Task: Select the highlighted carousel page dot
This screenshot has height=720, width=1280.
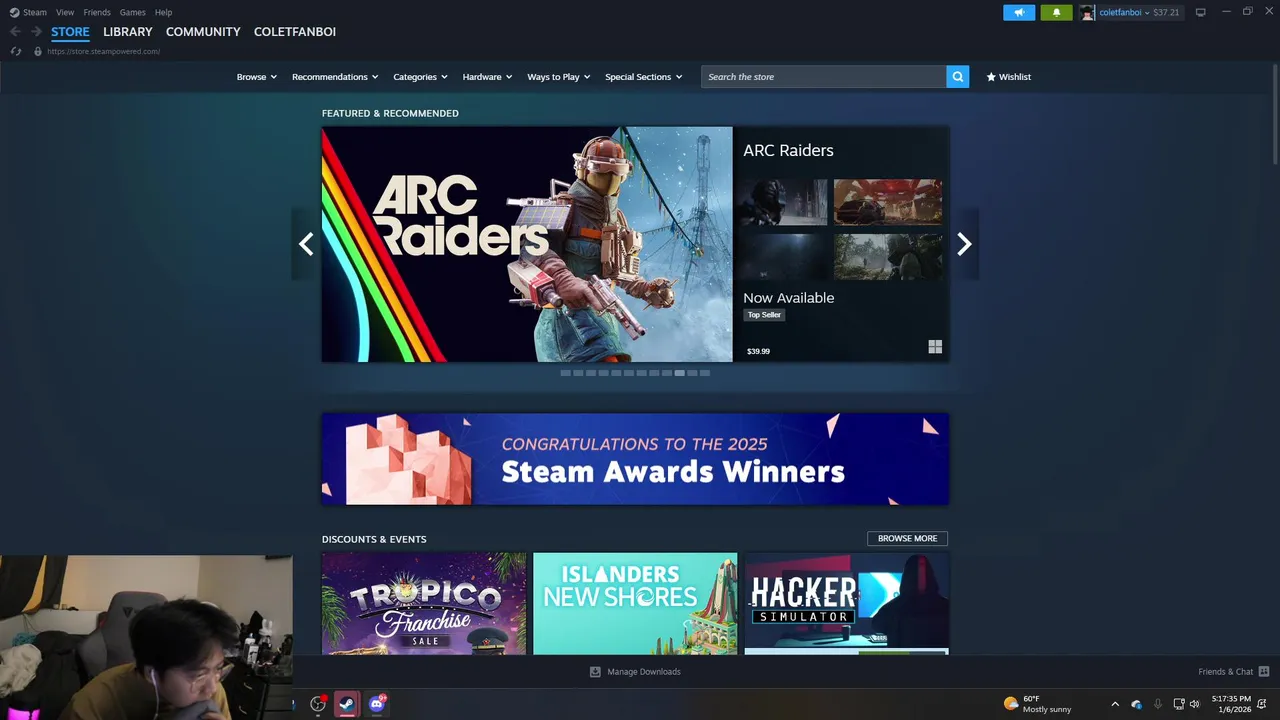Action: 679,373
